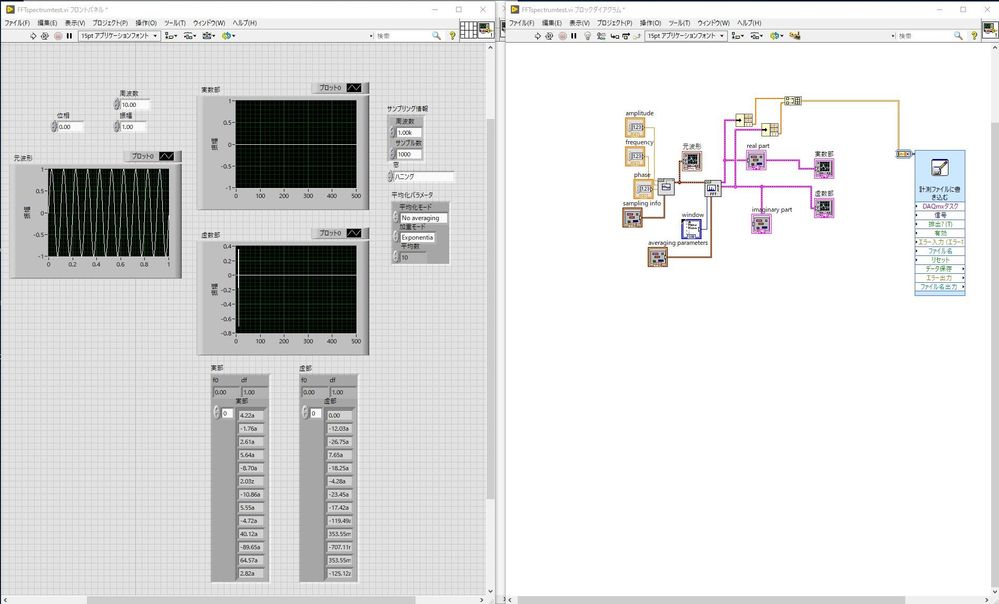This screenshot has height=604, width=999.
Task: Show context help from front panel toolbar
Action: coord(452,36)
